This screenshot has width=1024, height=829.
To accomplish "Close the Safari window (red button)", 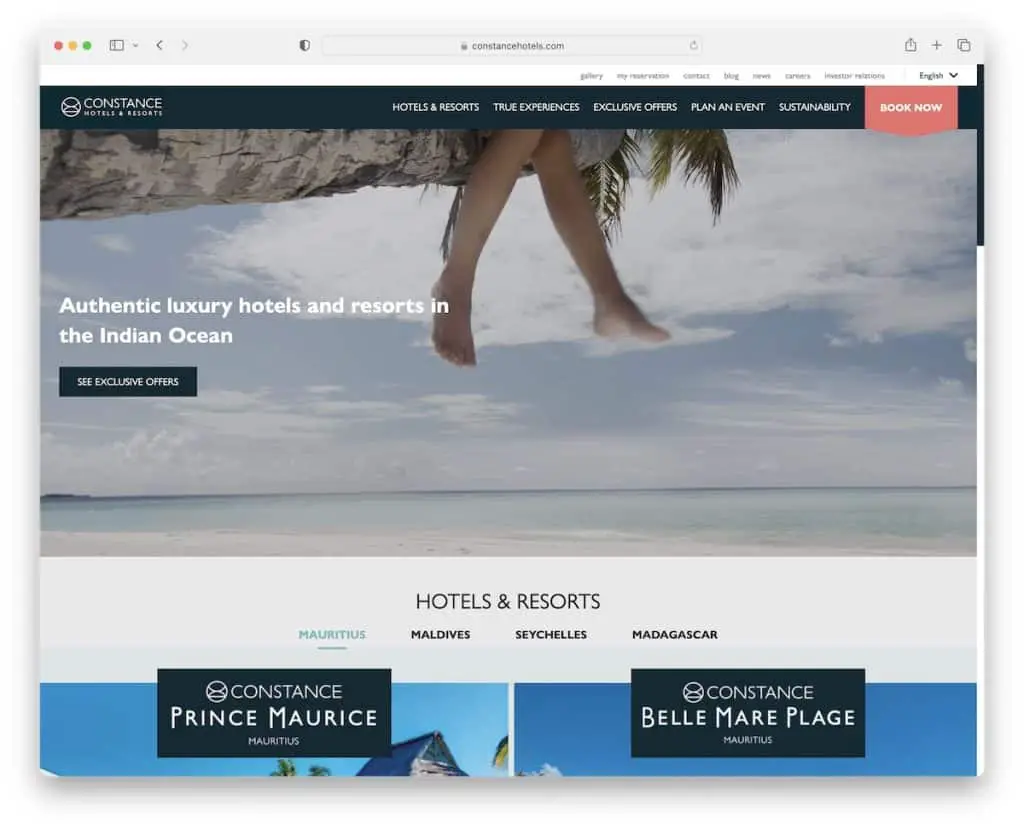I will tap(59, 45).
